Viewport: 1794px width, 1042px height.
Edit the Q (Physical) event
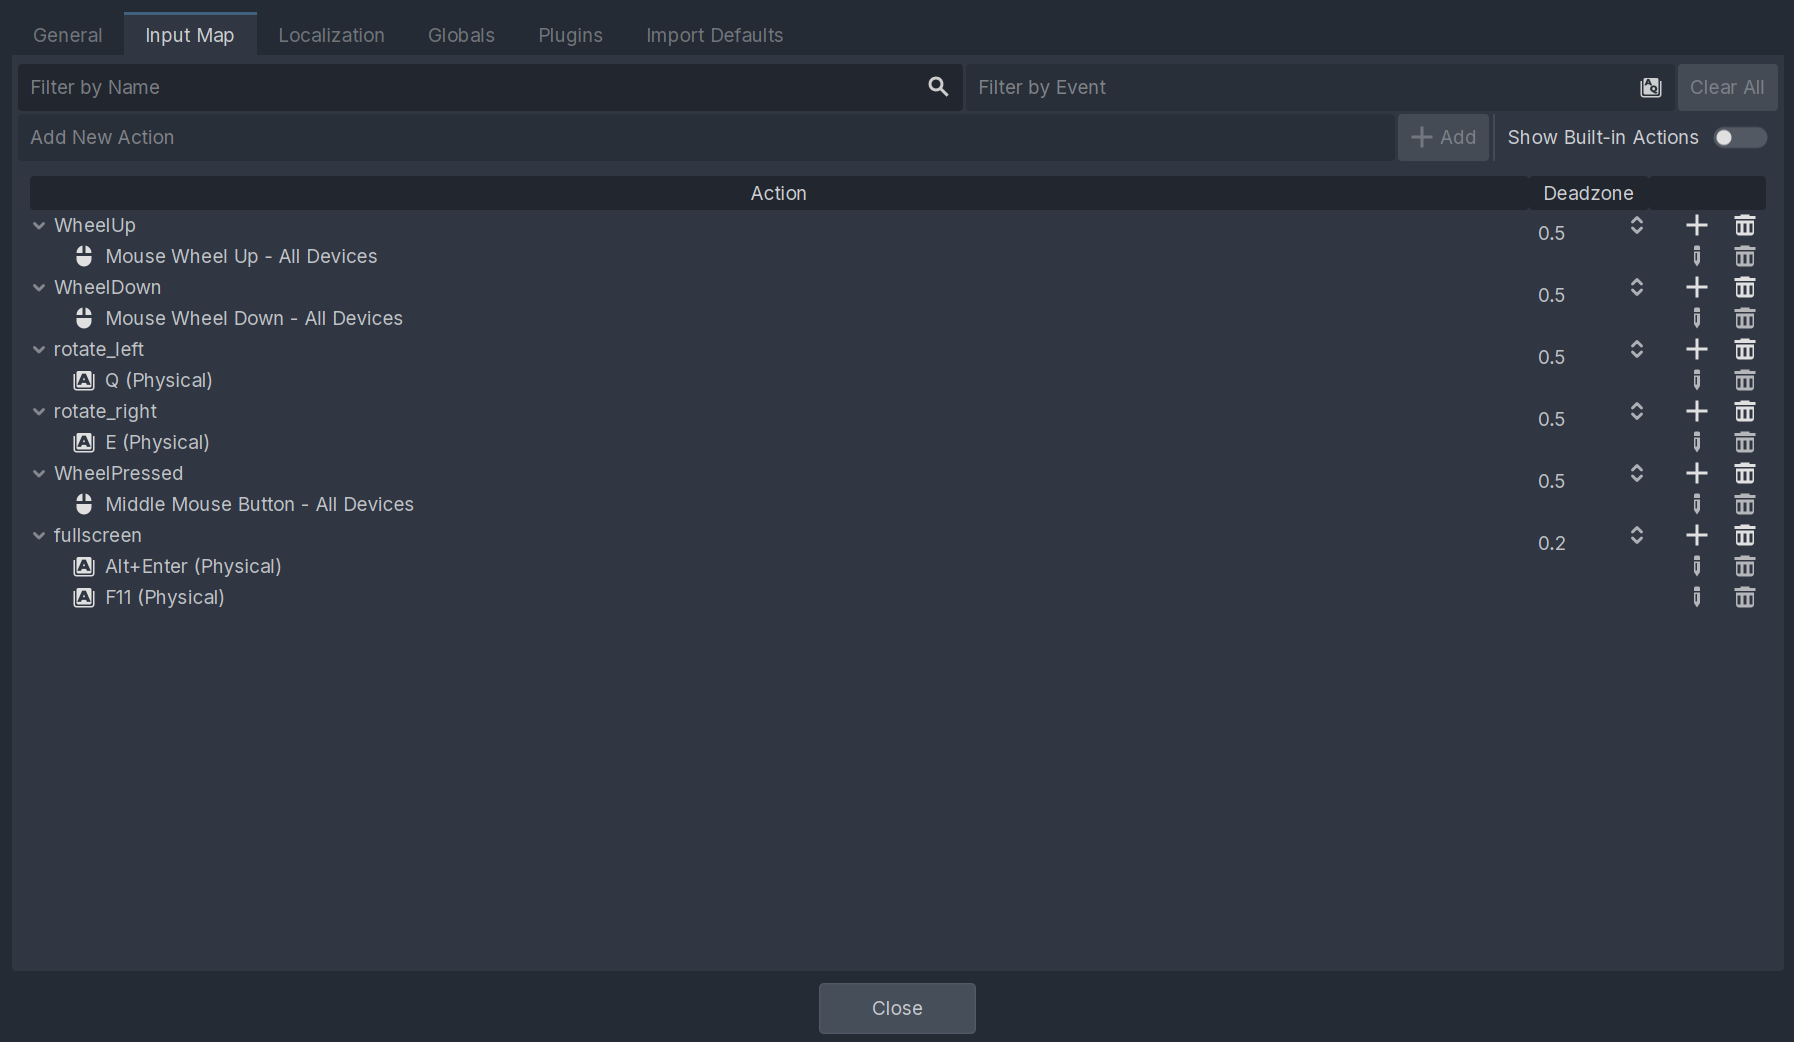[1696, 381]
